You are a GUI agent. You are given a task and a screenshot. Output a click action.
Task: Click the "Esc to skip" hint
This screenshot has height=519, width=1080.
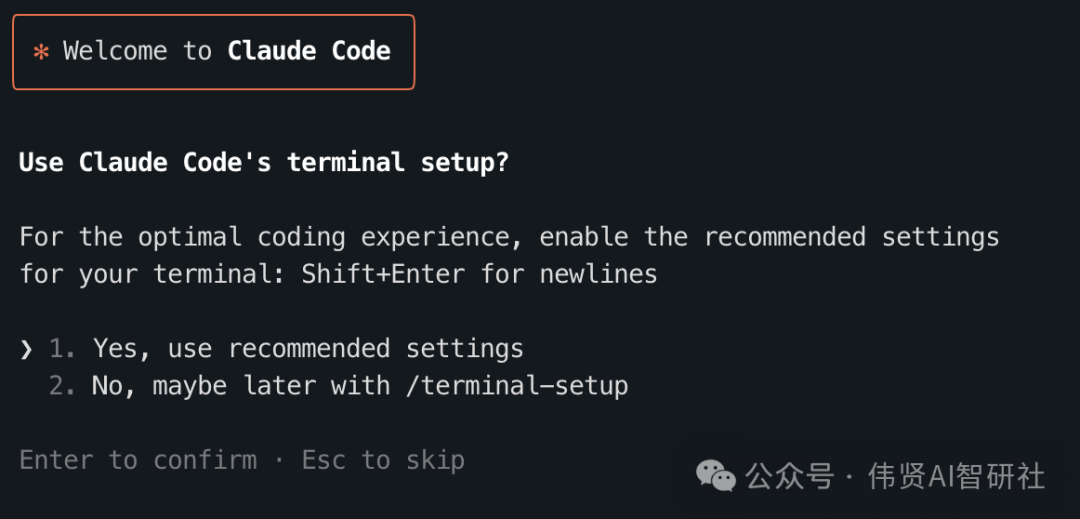click(x=383, y=460)
